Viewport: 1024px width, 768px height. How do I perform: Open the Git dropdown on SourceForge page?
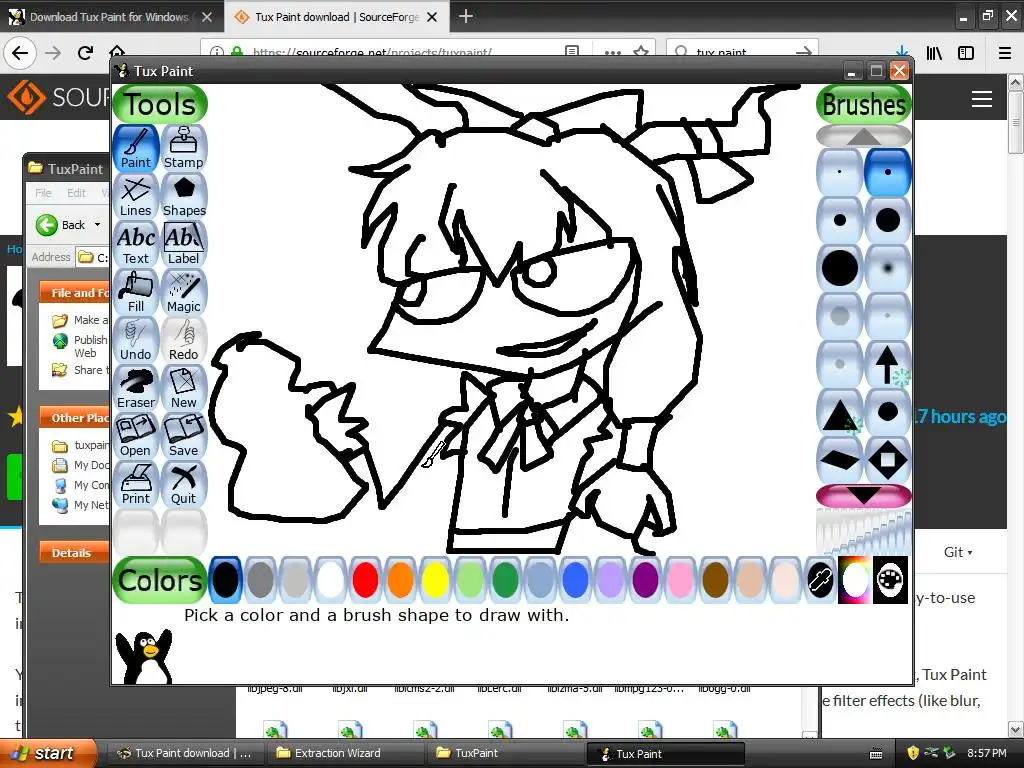pos(957,552)
